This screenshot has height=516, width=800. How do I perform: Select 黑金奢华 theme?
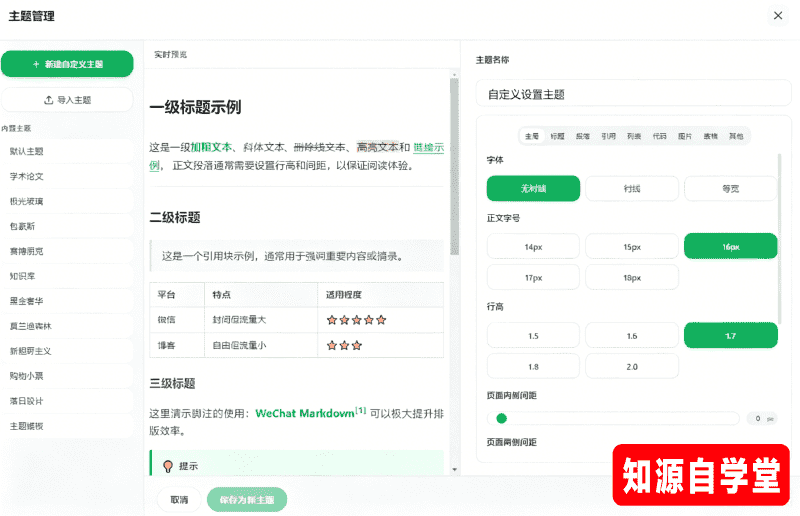pos(67,301)
